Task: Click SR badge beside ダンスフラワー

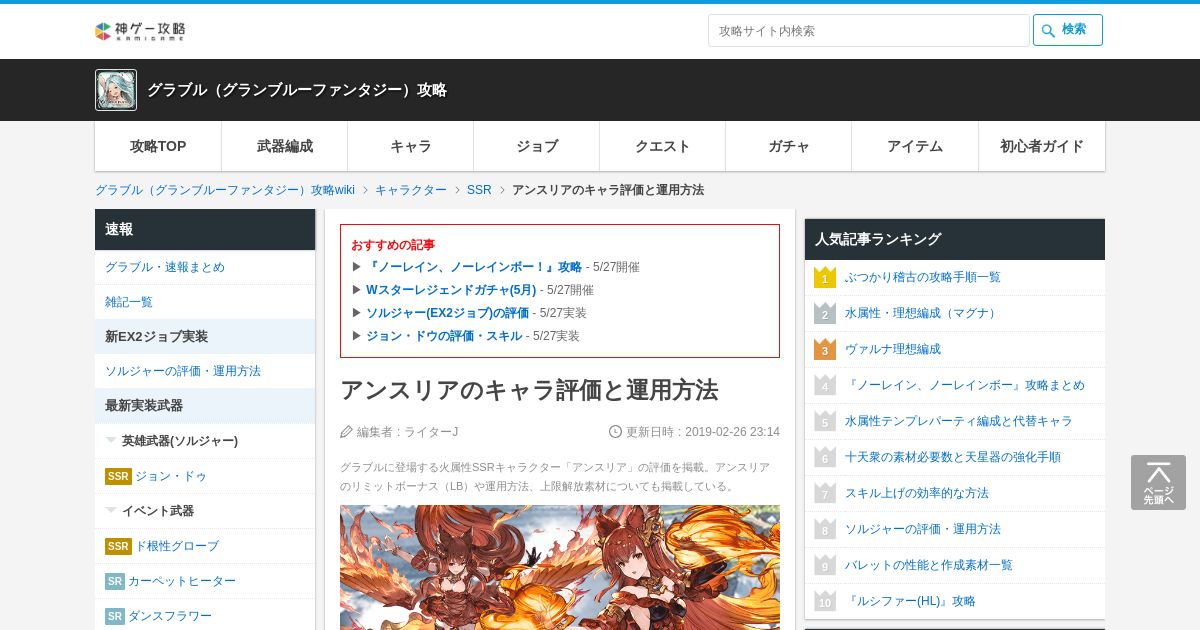Action: [115, 616]
